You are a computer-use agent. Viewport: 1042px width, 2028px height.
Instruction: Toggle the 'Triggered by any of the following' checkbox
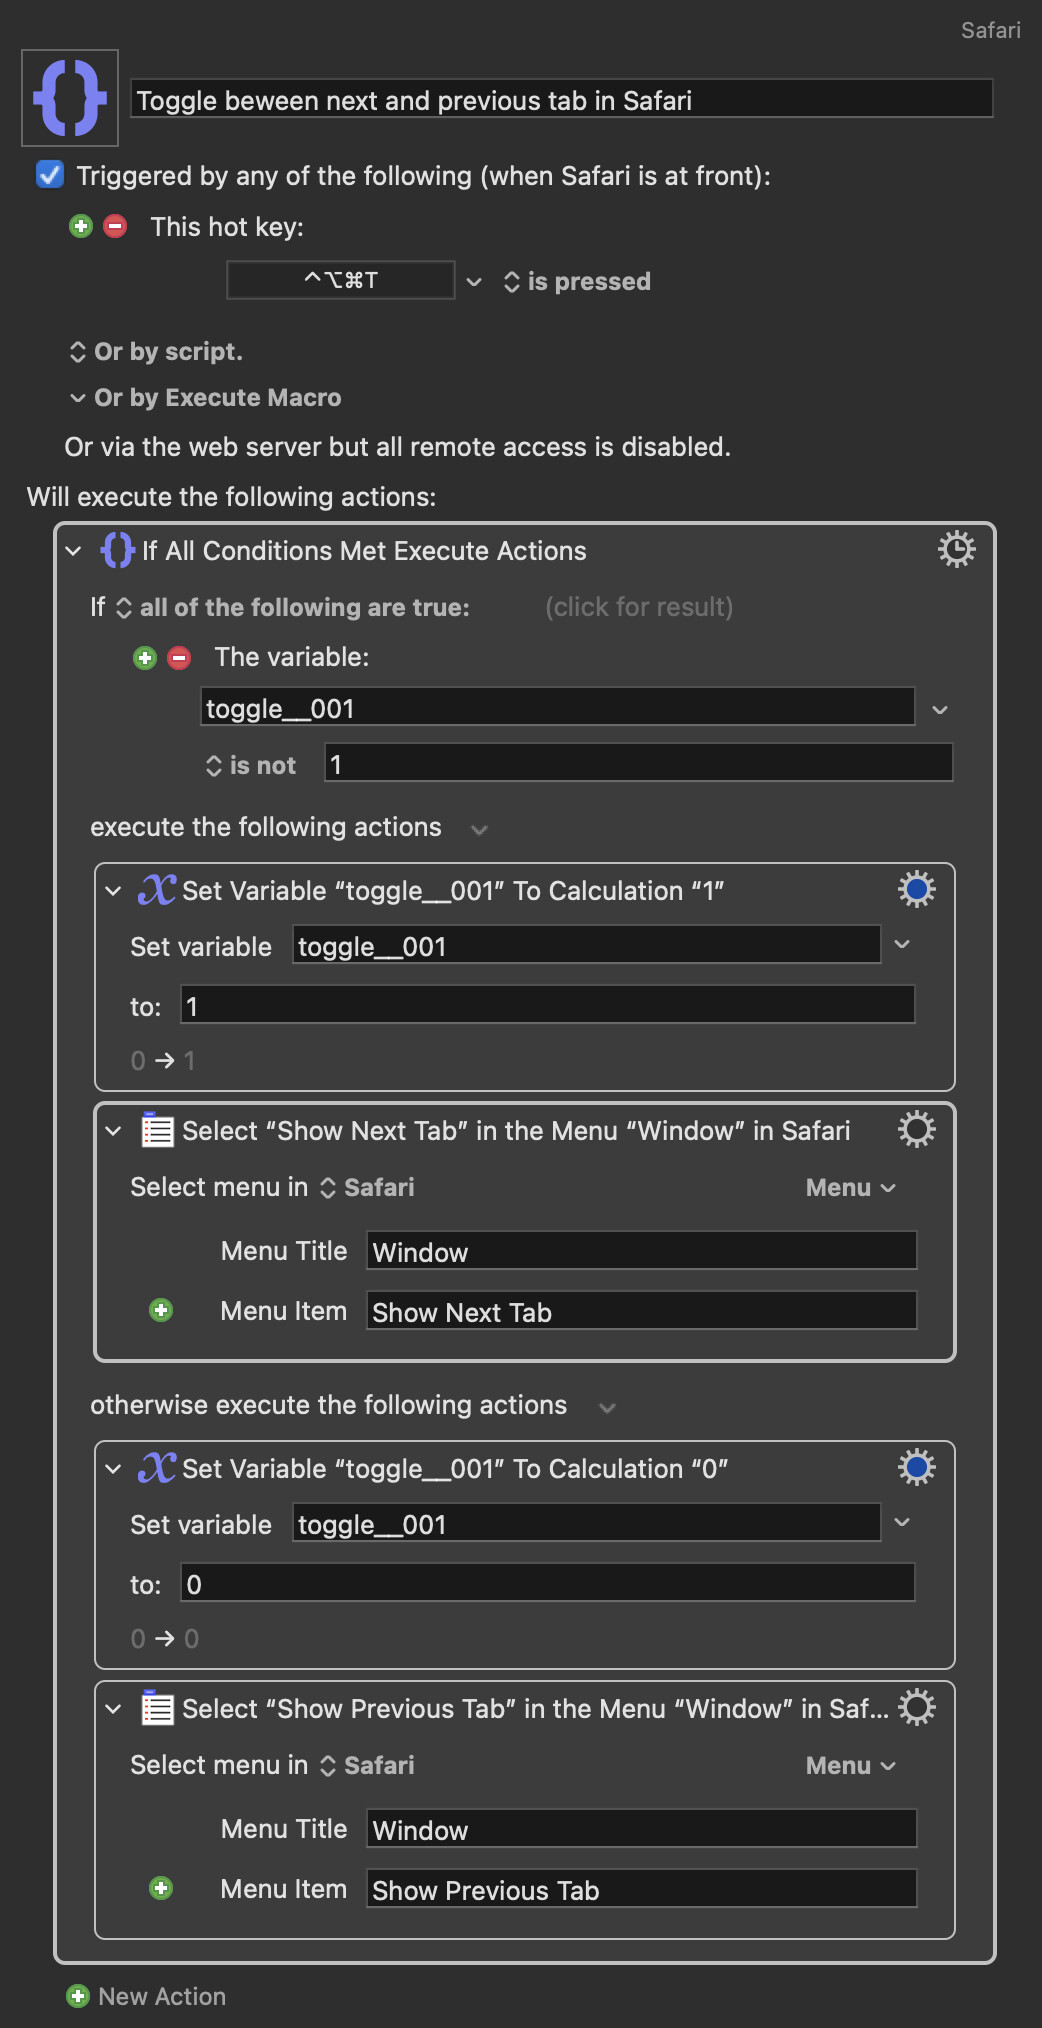(x=50, y=175)
